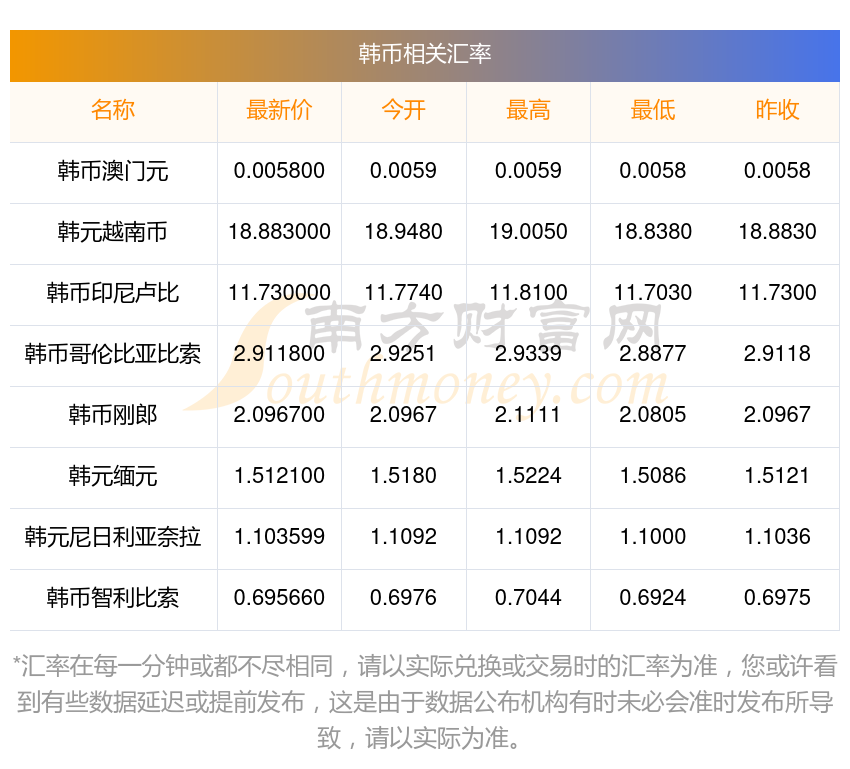
Task: Click previous close 0.6975
Action: pyautogui.click(x=777, y=598)
